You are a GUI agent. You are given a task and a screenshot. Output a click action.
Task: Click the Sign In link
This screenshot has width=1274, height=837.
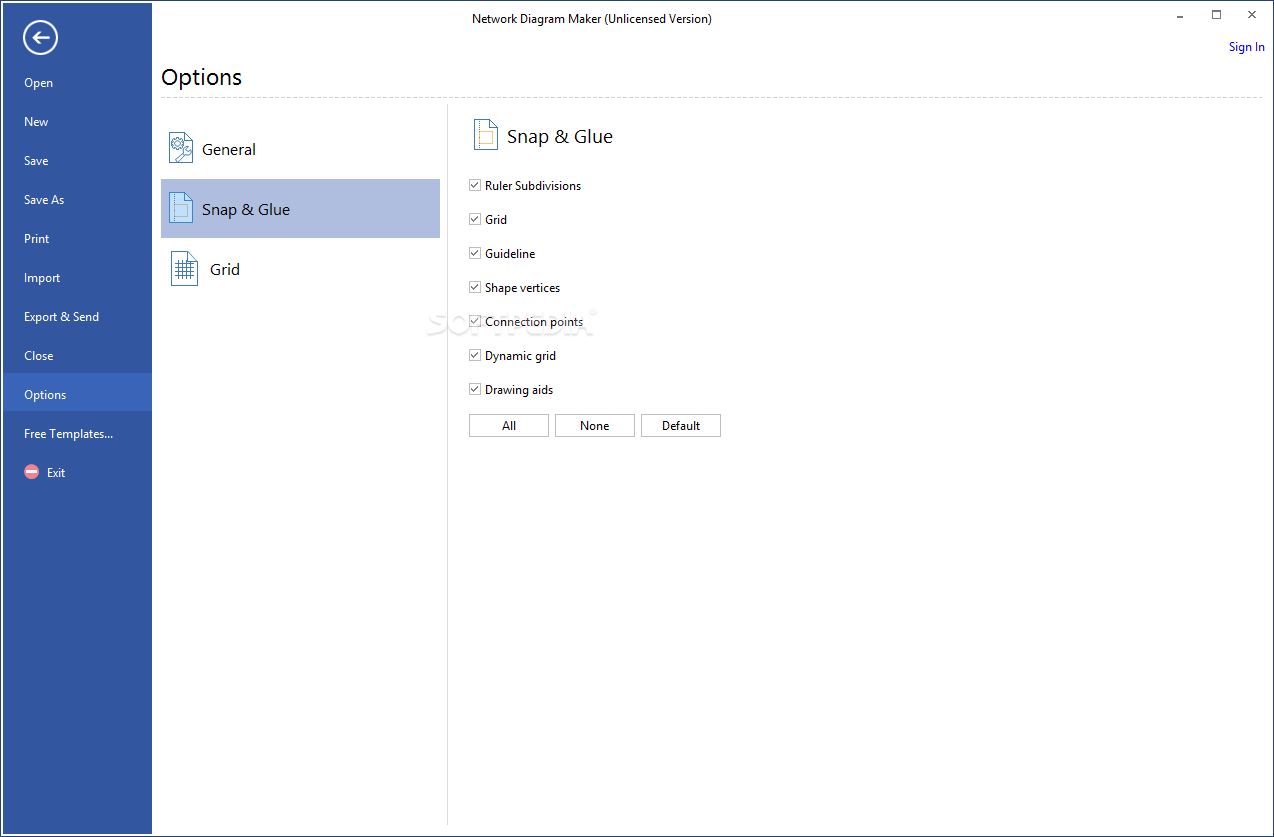pos(1247,47)
